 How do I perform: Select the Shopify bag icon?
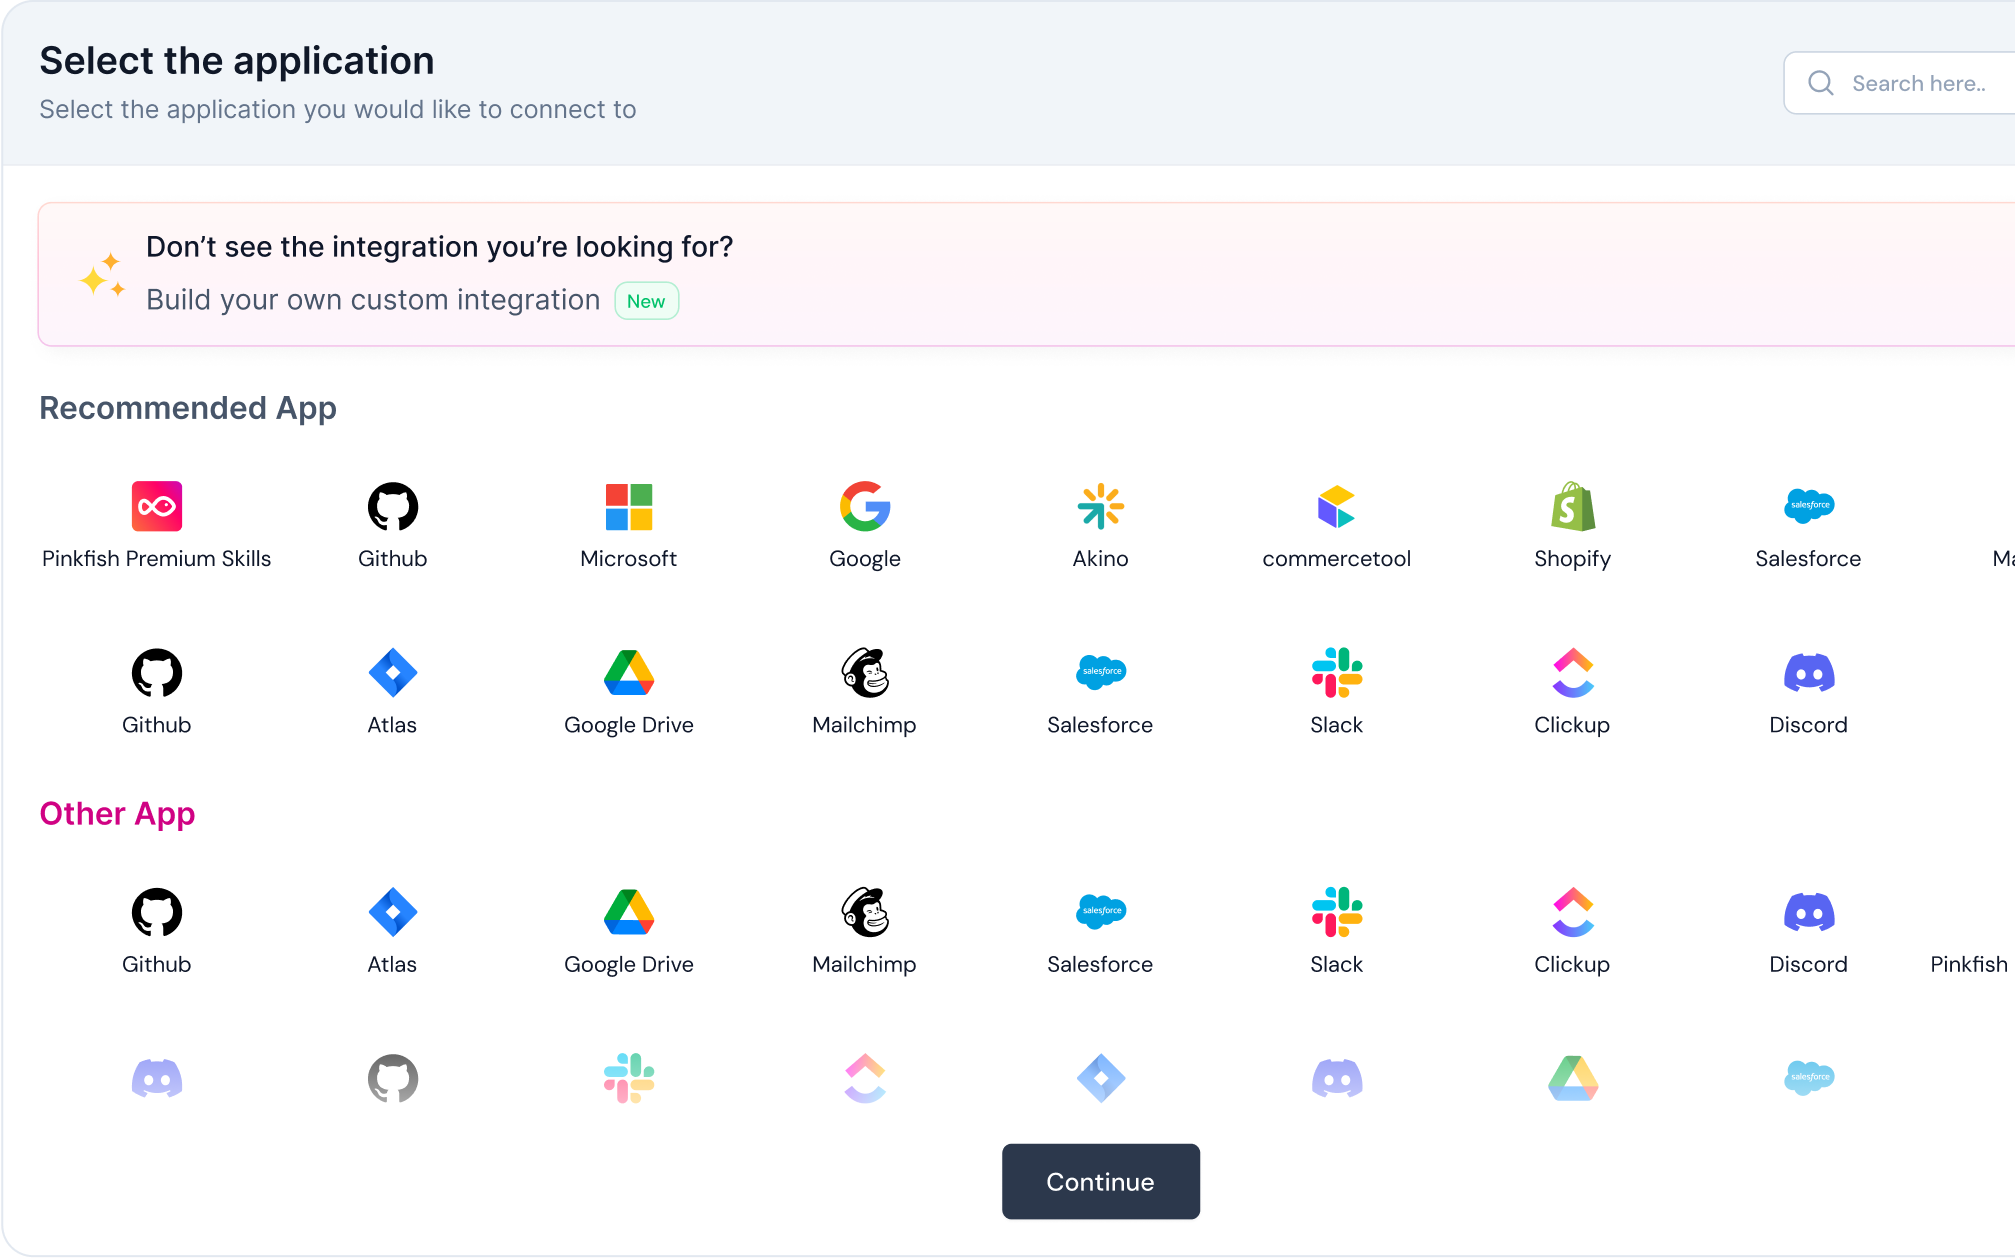(1573, 506)
